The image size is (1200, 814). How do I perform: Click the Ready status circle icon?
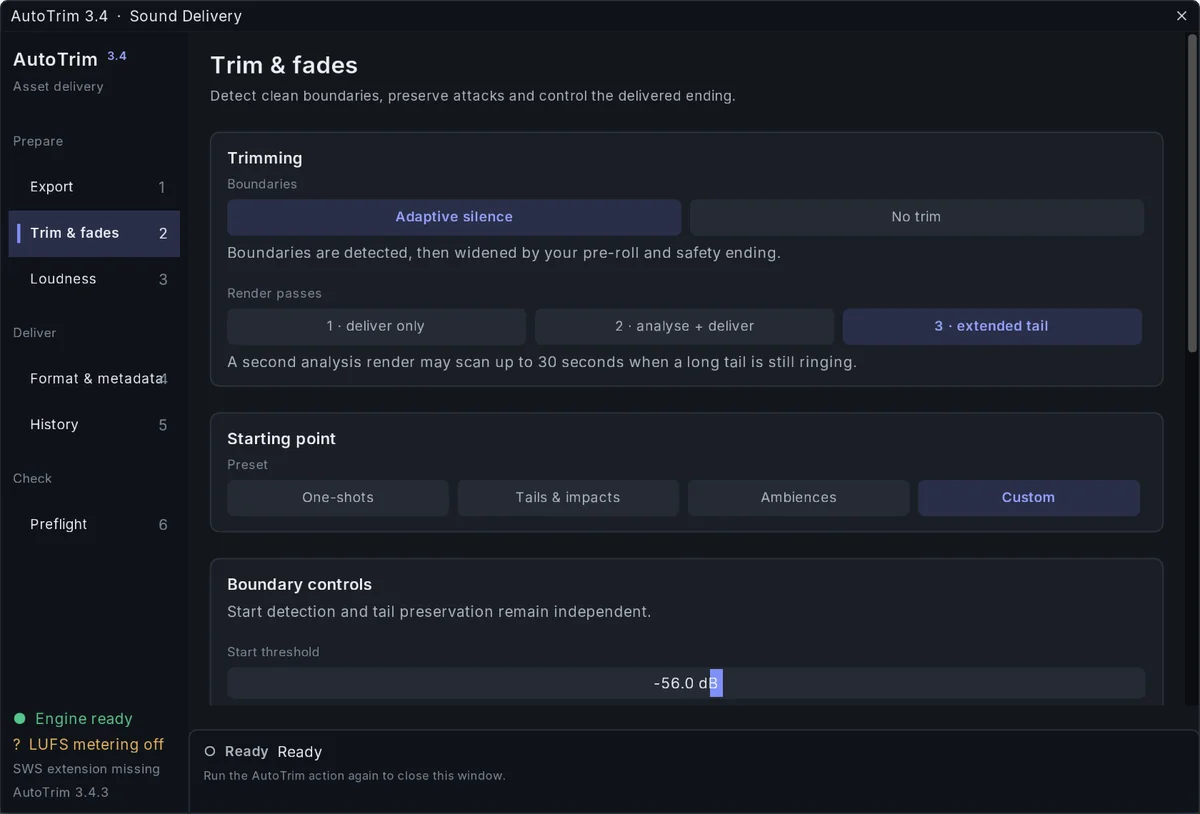tap(210, 751)
